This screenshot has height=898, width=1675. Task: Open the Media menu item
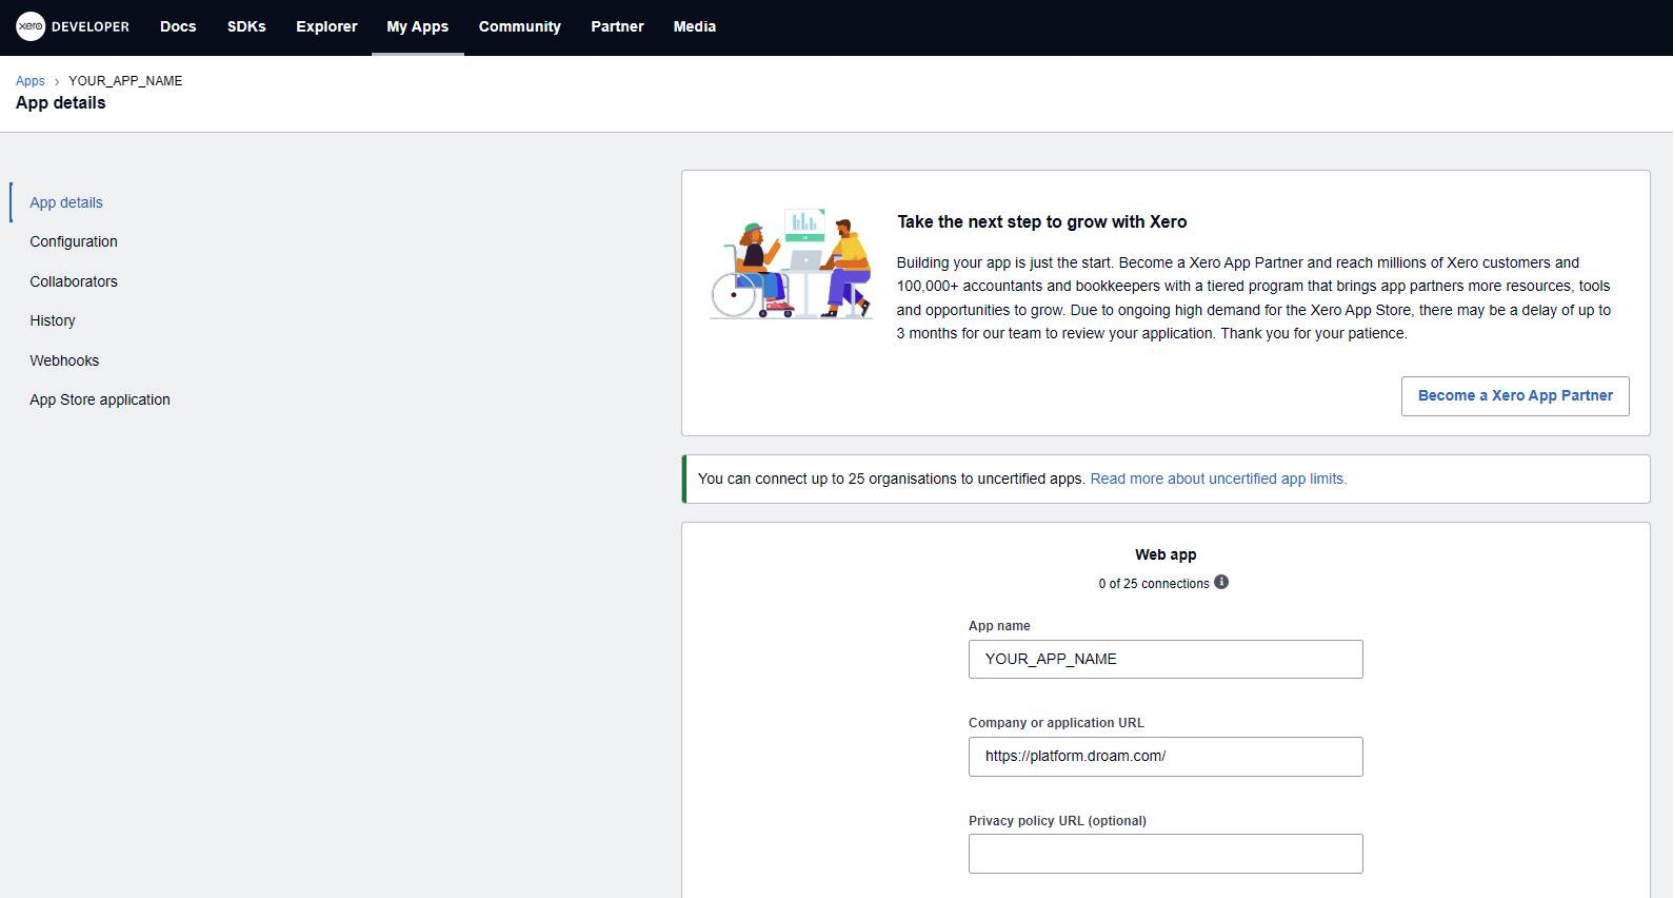pyautogui.click(x=694, y=27)
